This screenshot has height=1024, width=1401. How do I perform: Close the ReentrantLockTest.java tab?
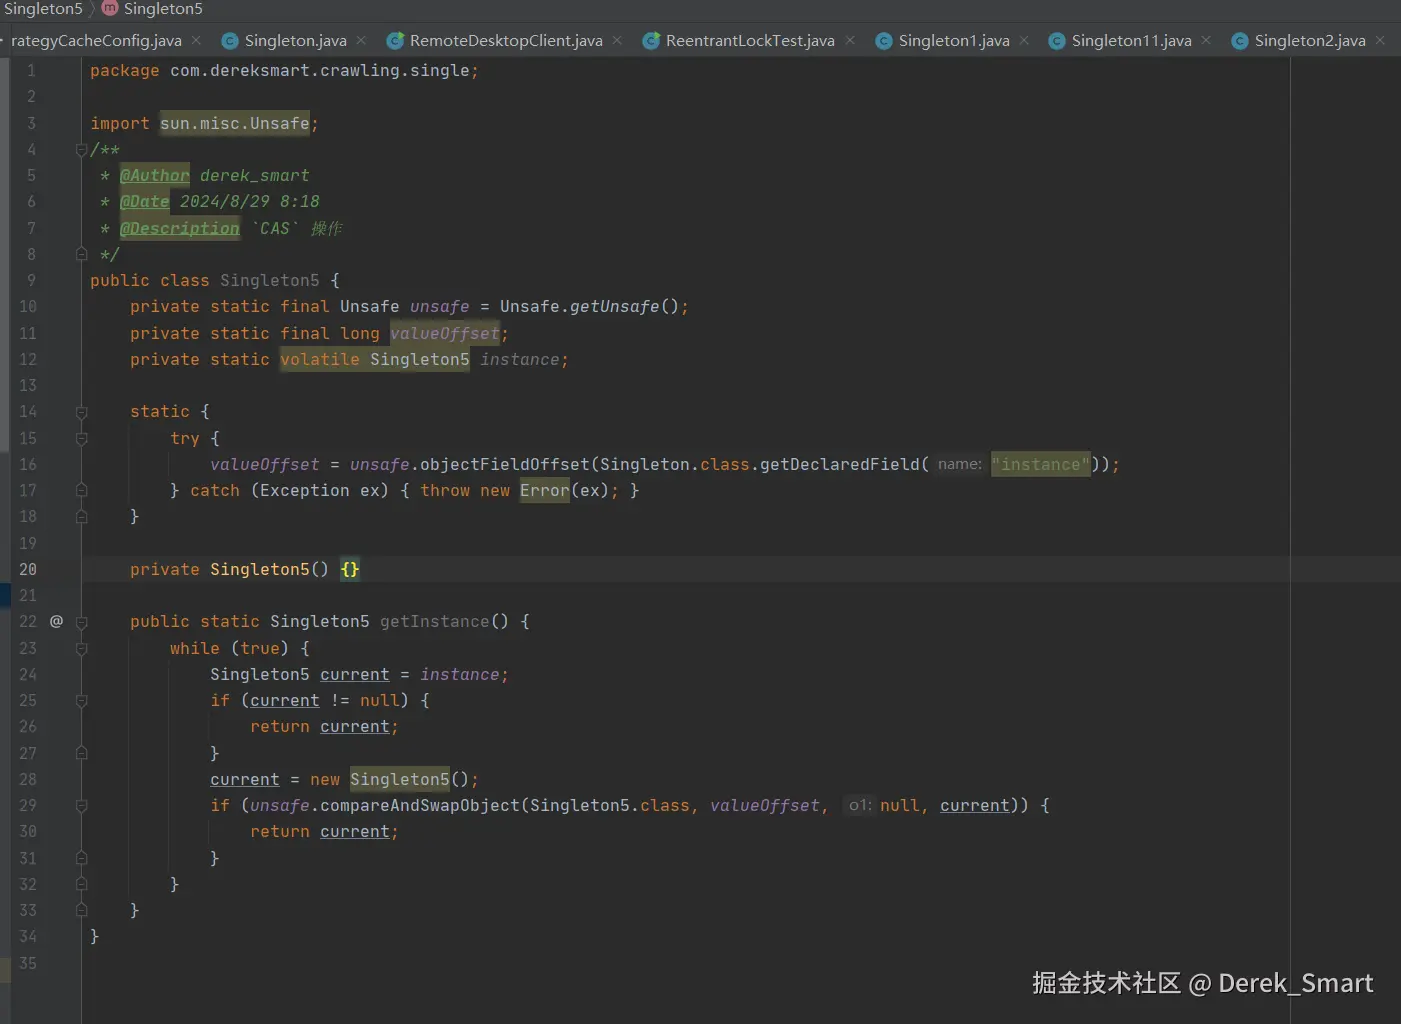(x=850, y=41)
